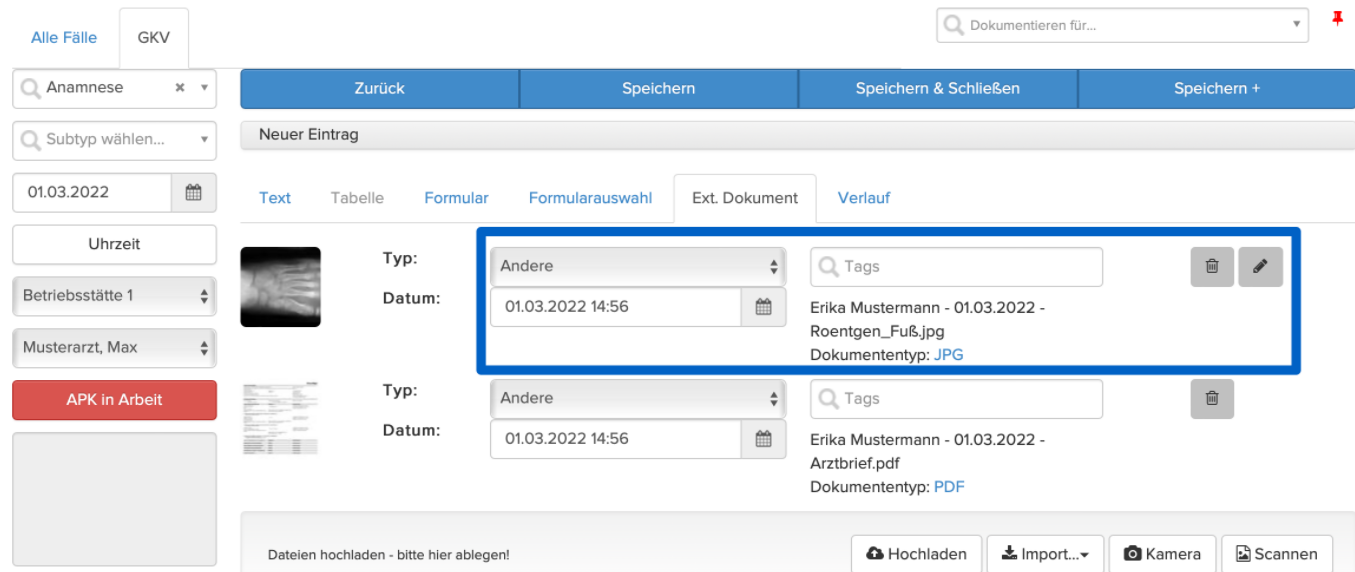
Task: Select the Ext. Dokument tab
Action: point(745,198)
